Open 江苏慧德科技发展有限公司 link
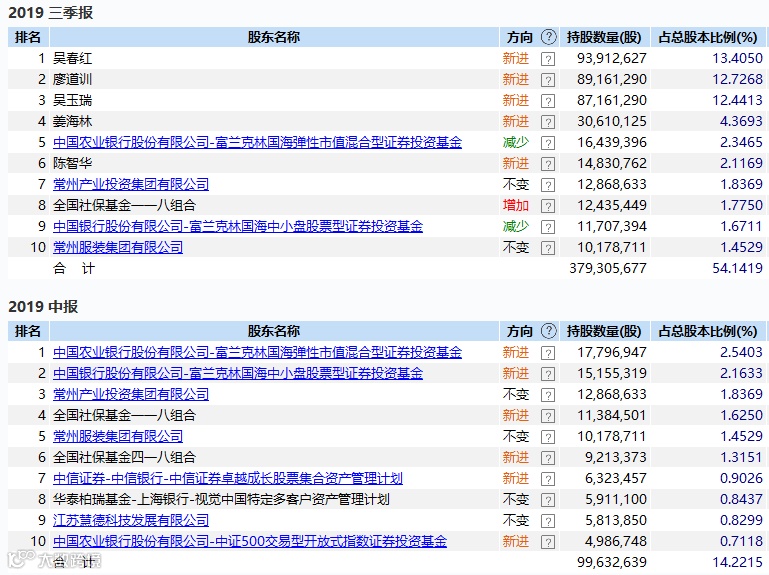The width and height of the screenshot is (769, 575). click(131, 520)
